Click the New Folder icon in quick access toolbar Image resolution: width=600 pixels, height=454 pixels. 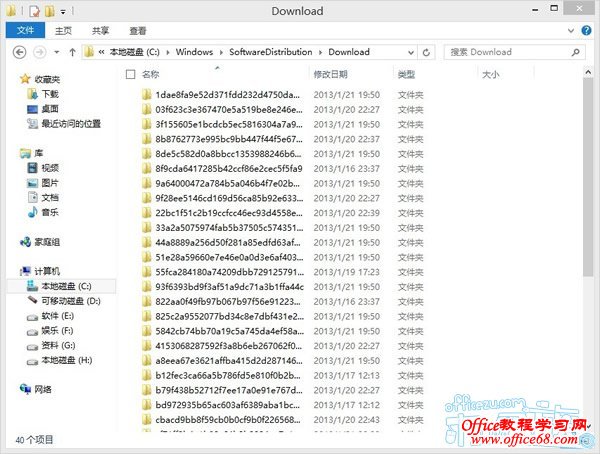[x=49, y=11]
